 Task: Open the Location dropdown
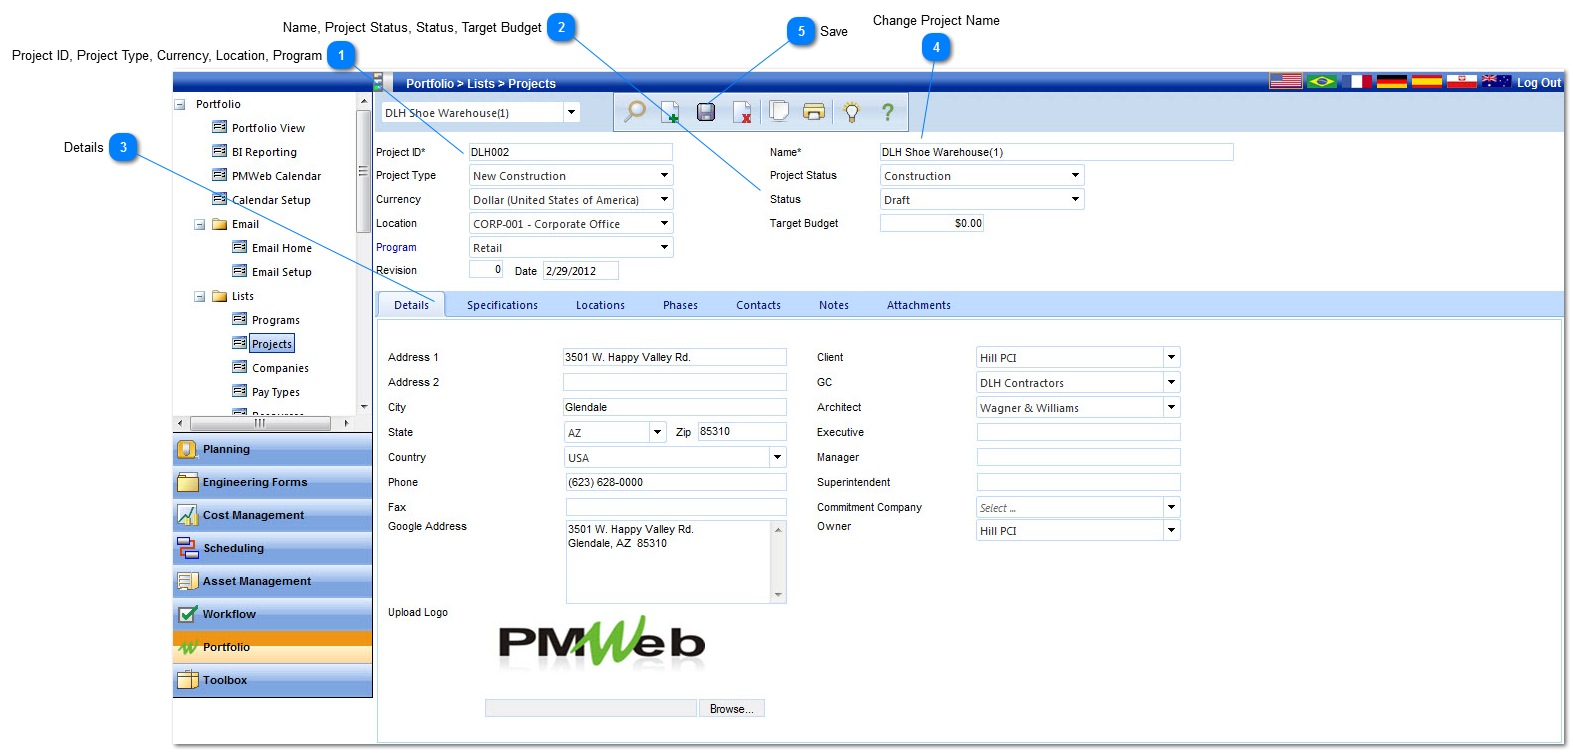pos(664,223)
